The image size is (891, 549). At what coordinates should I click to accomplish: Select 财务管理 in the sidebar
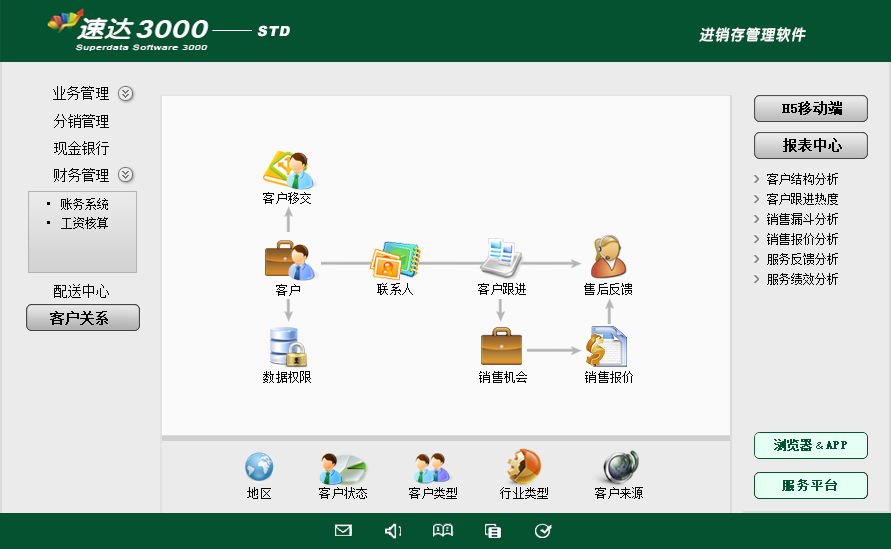[x=81, y=175]
